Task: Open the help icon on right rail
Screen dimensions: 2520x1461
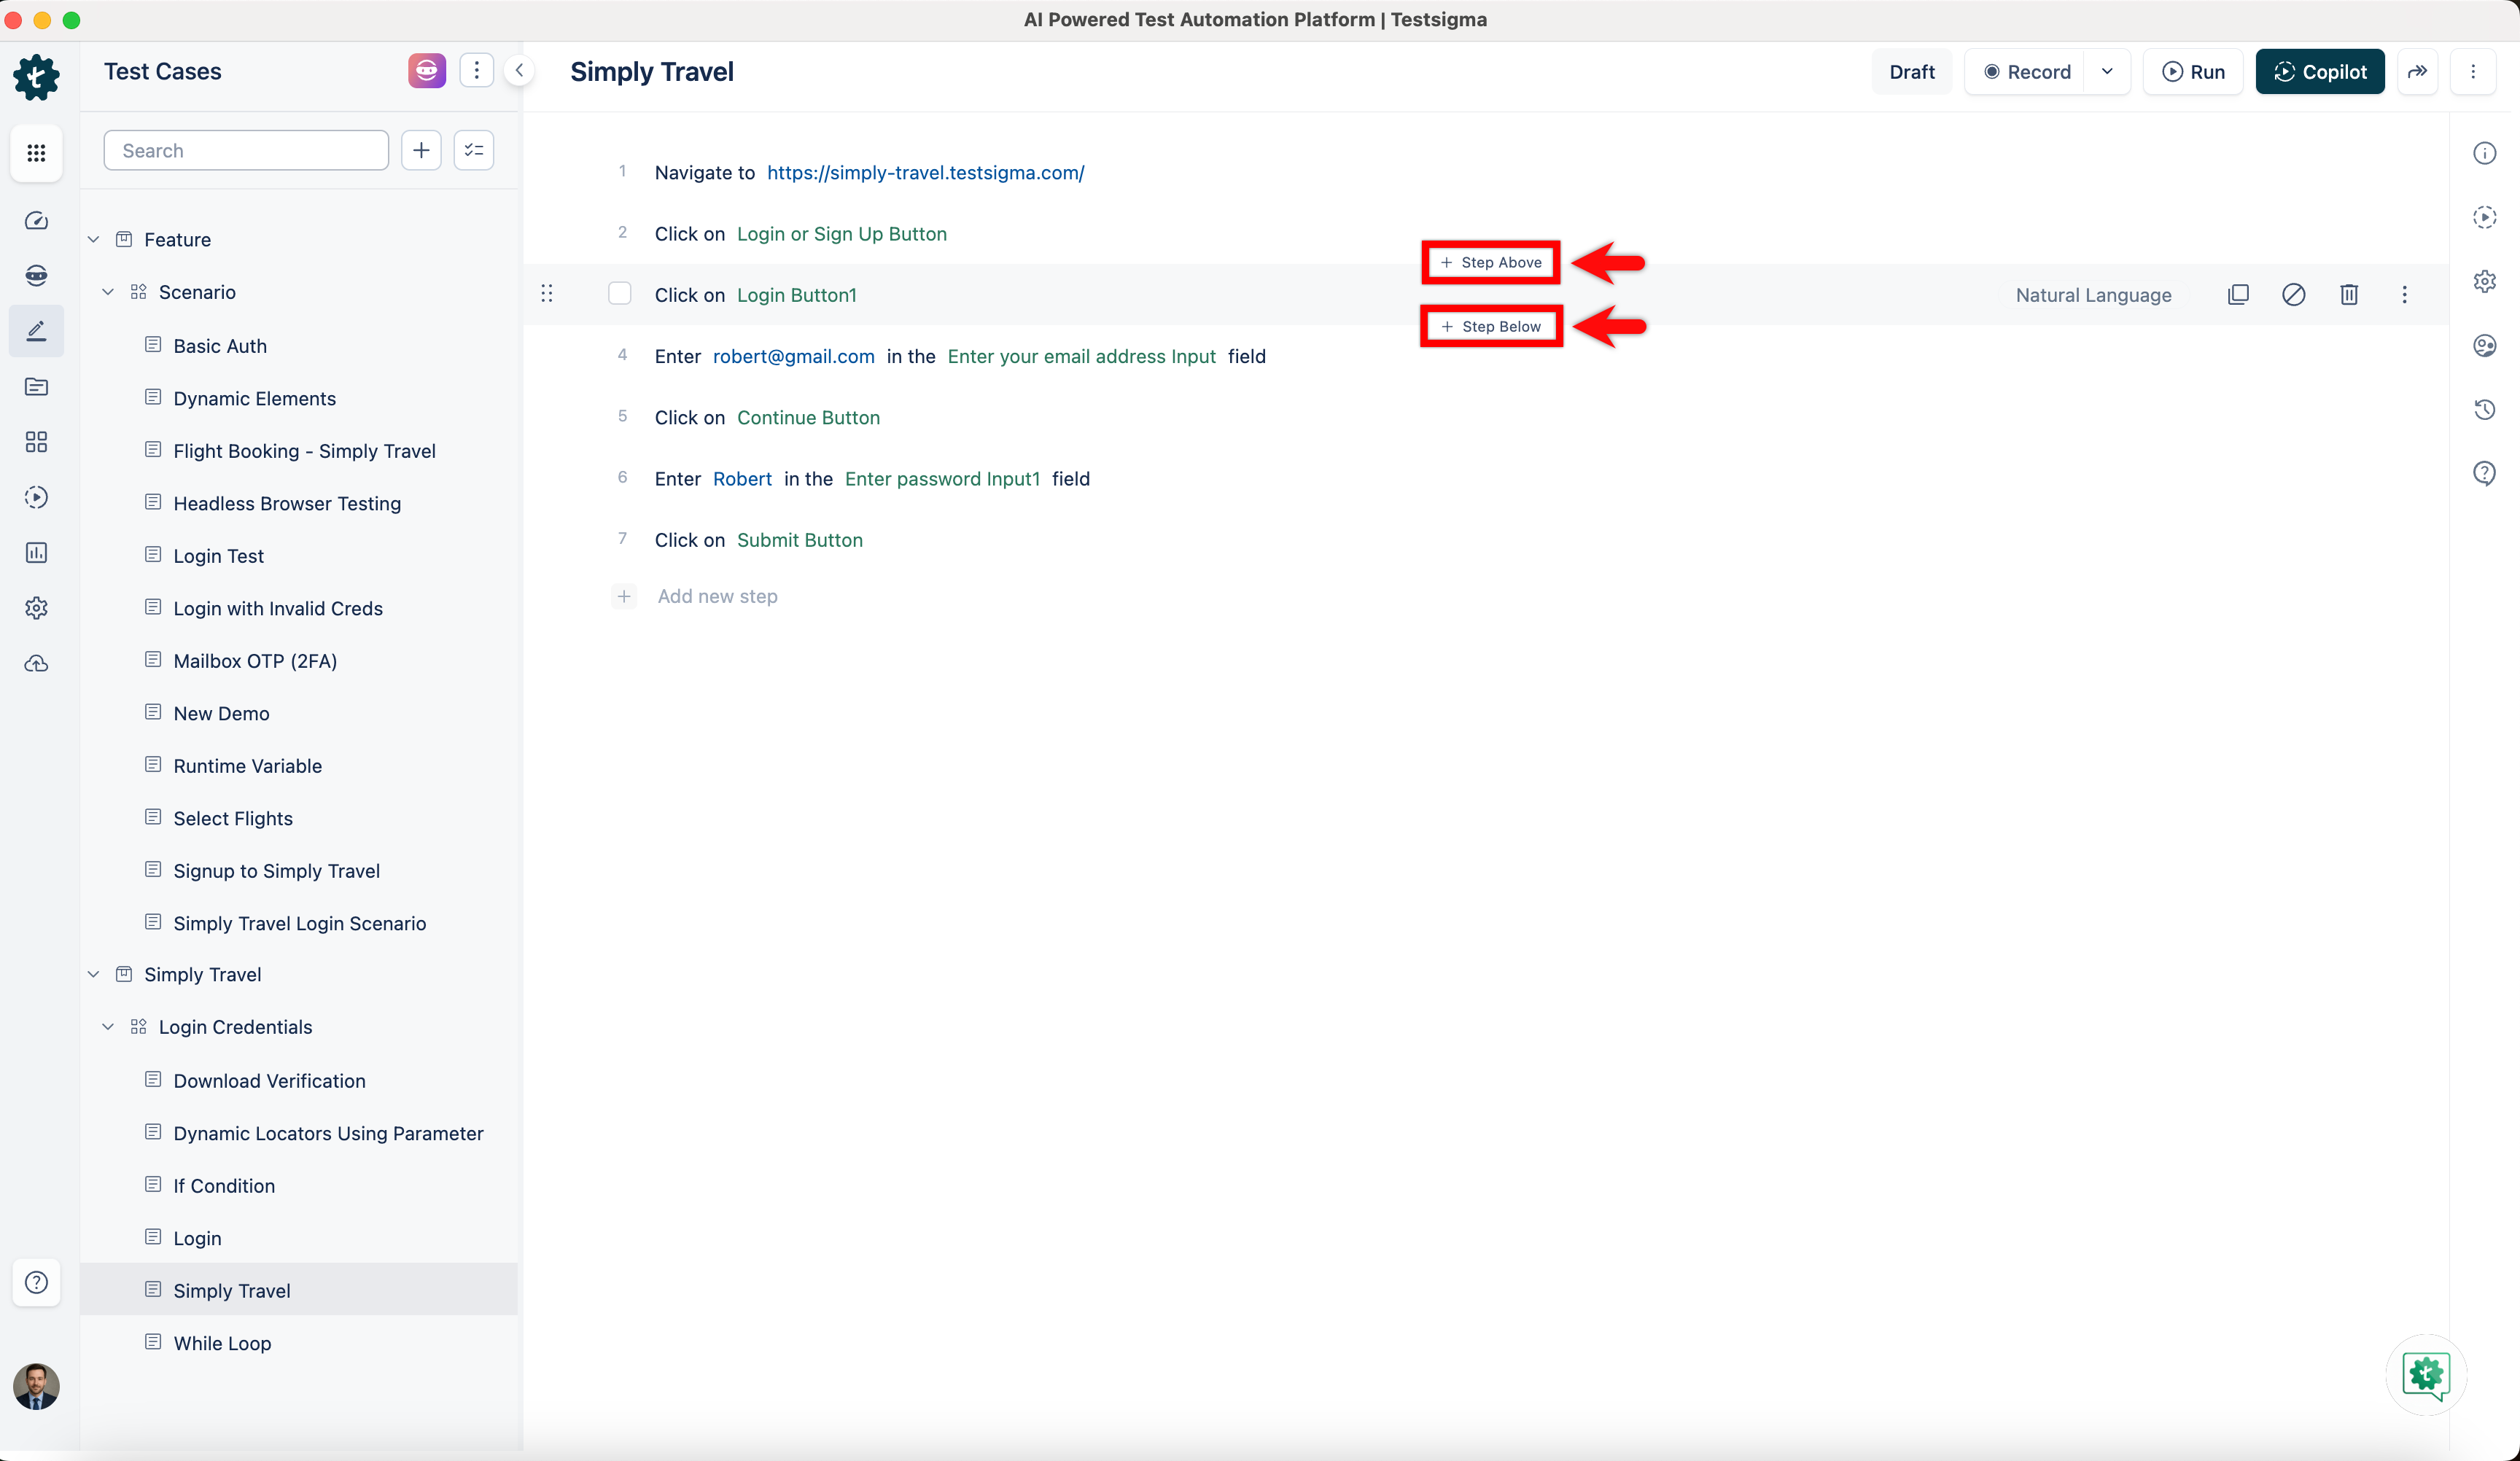Action: pos(2485,473)
